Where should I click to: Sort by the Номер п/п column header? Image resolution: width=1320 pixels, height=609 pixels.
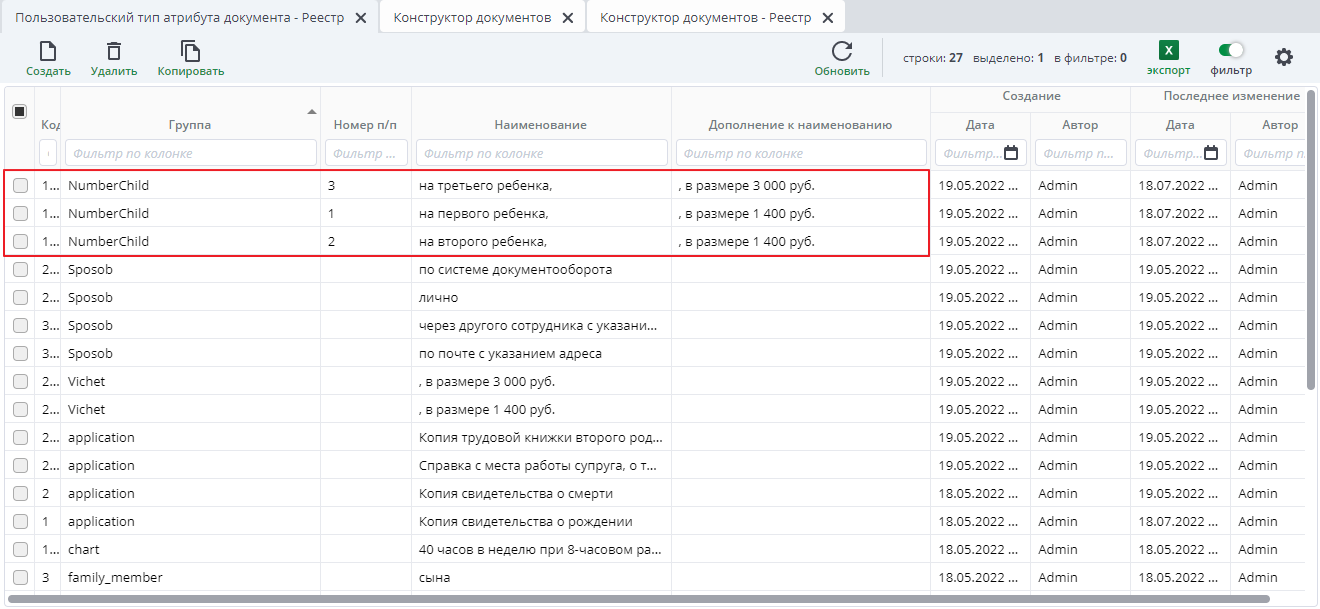coord(366,124)
